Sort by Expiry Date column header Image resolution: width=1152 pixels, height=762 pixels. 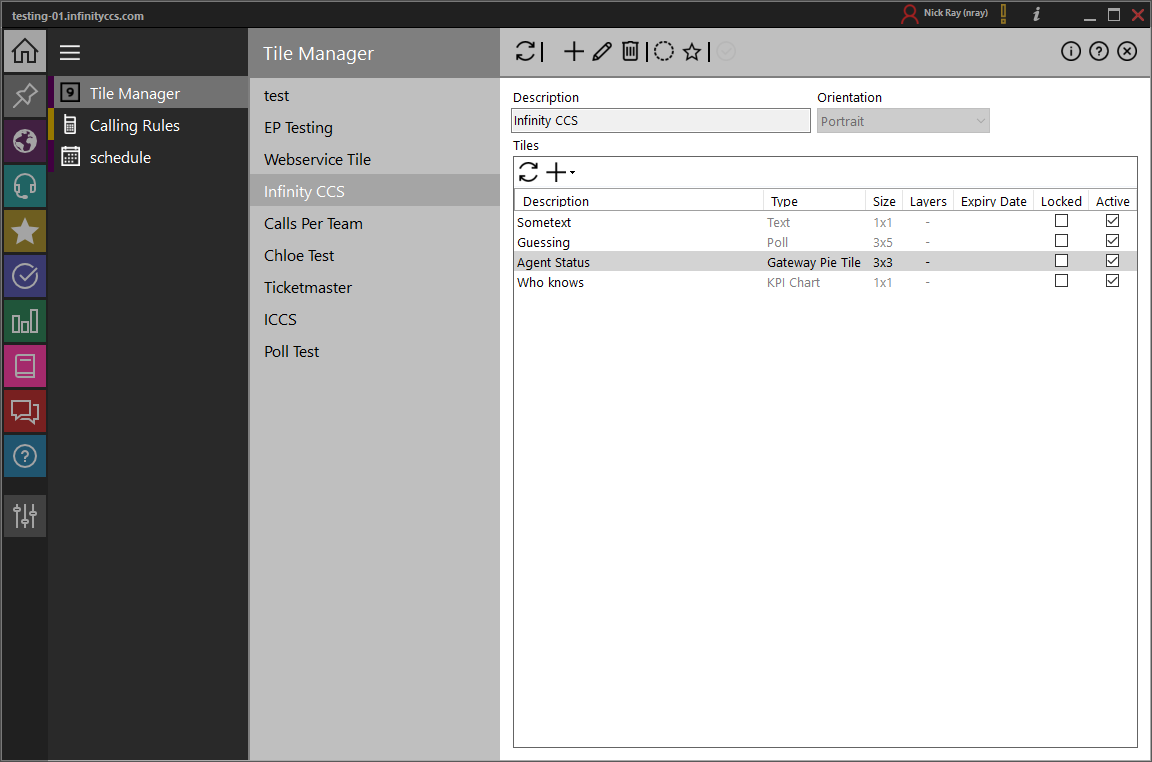click(993, 201)
